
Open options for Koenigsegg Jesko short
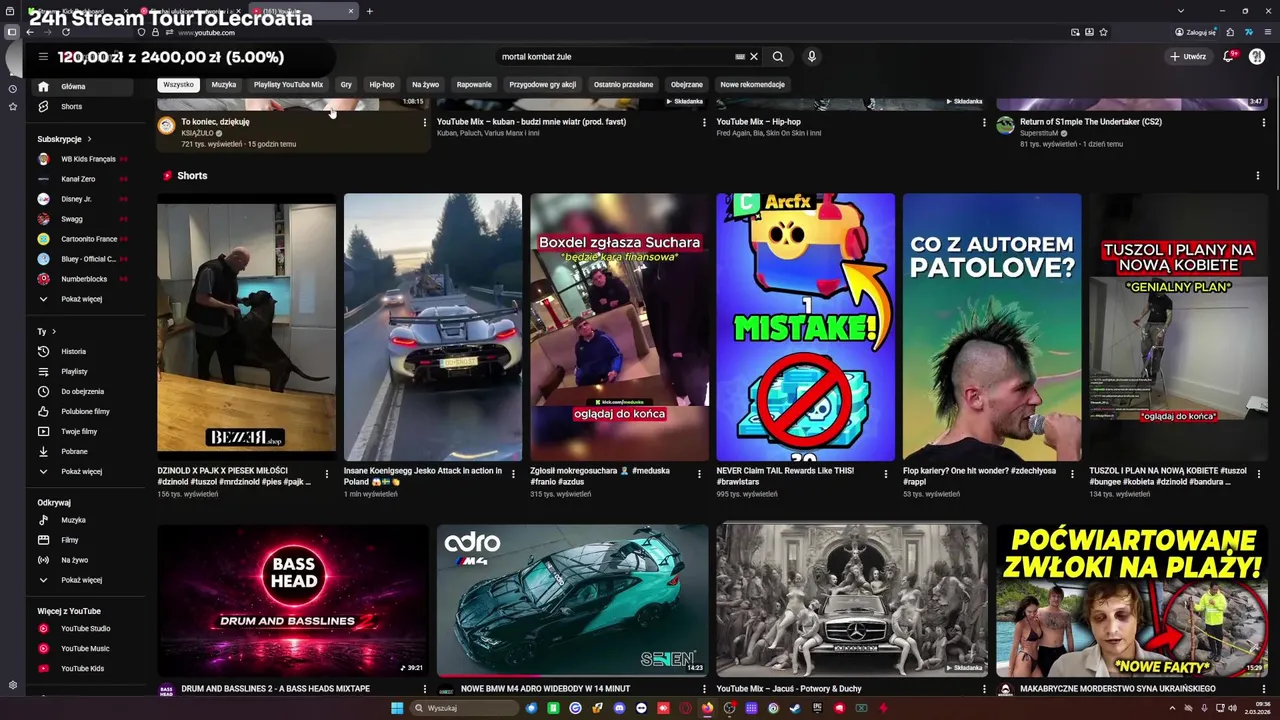click(513, 474)
